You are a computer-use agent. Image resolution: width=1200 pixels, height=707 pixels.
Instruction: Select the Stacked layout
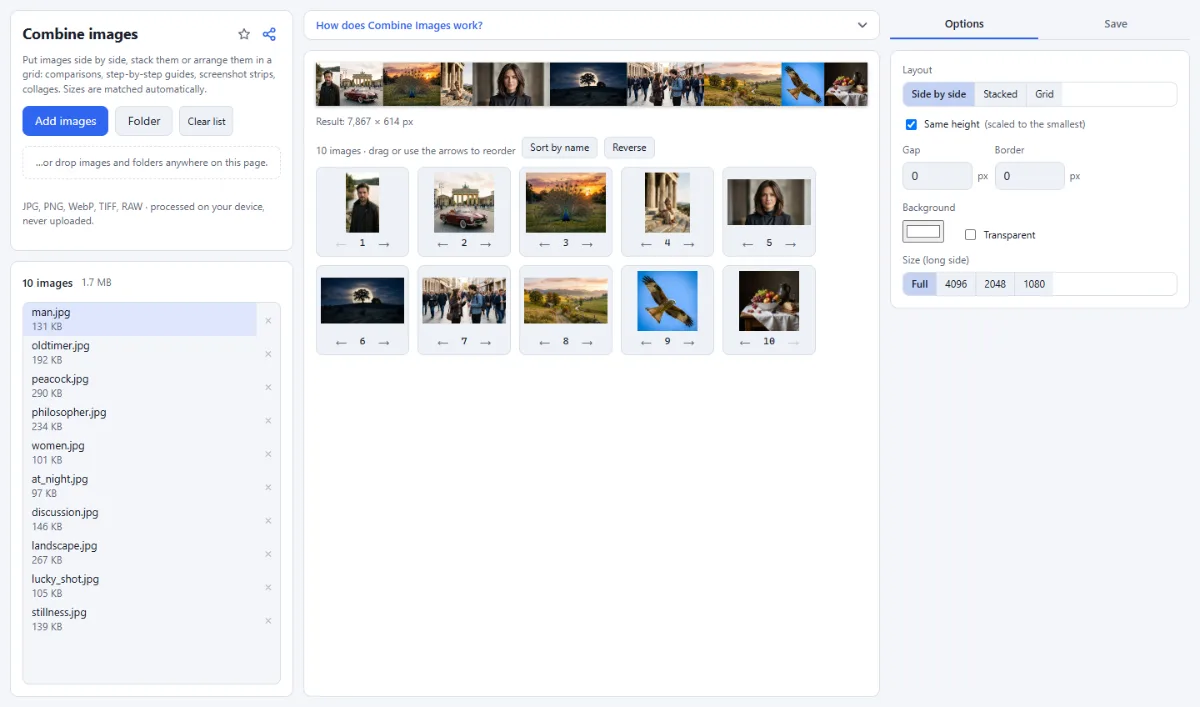point(1000,94)
